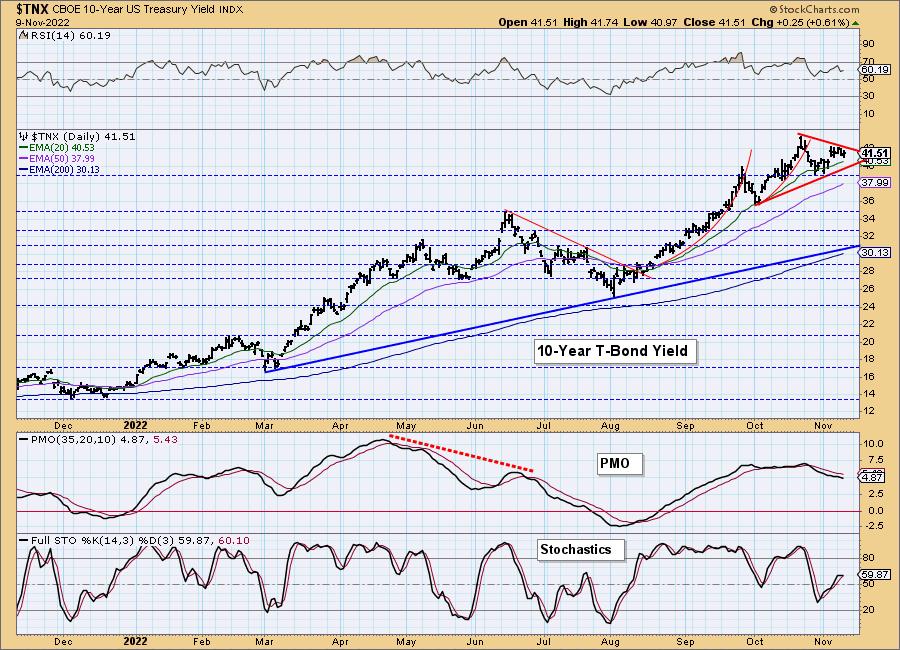
Task: Click the 22 label on the price axis
Action: (x=868, y=324)
